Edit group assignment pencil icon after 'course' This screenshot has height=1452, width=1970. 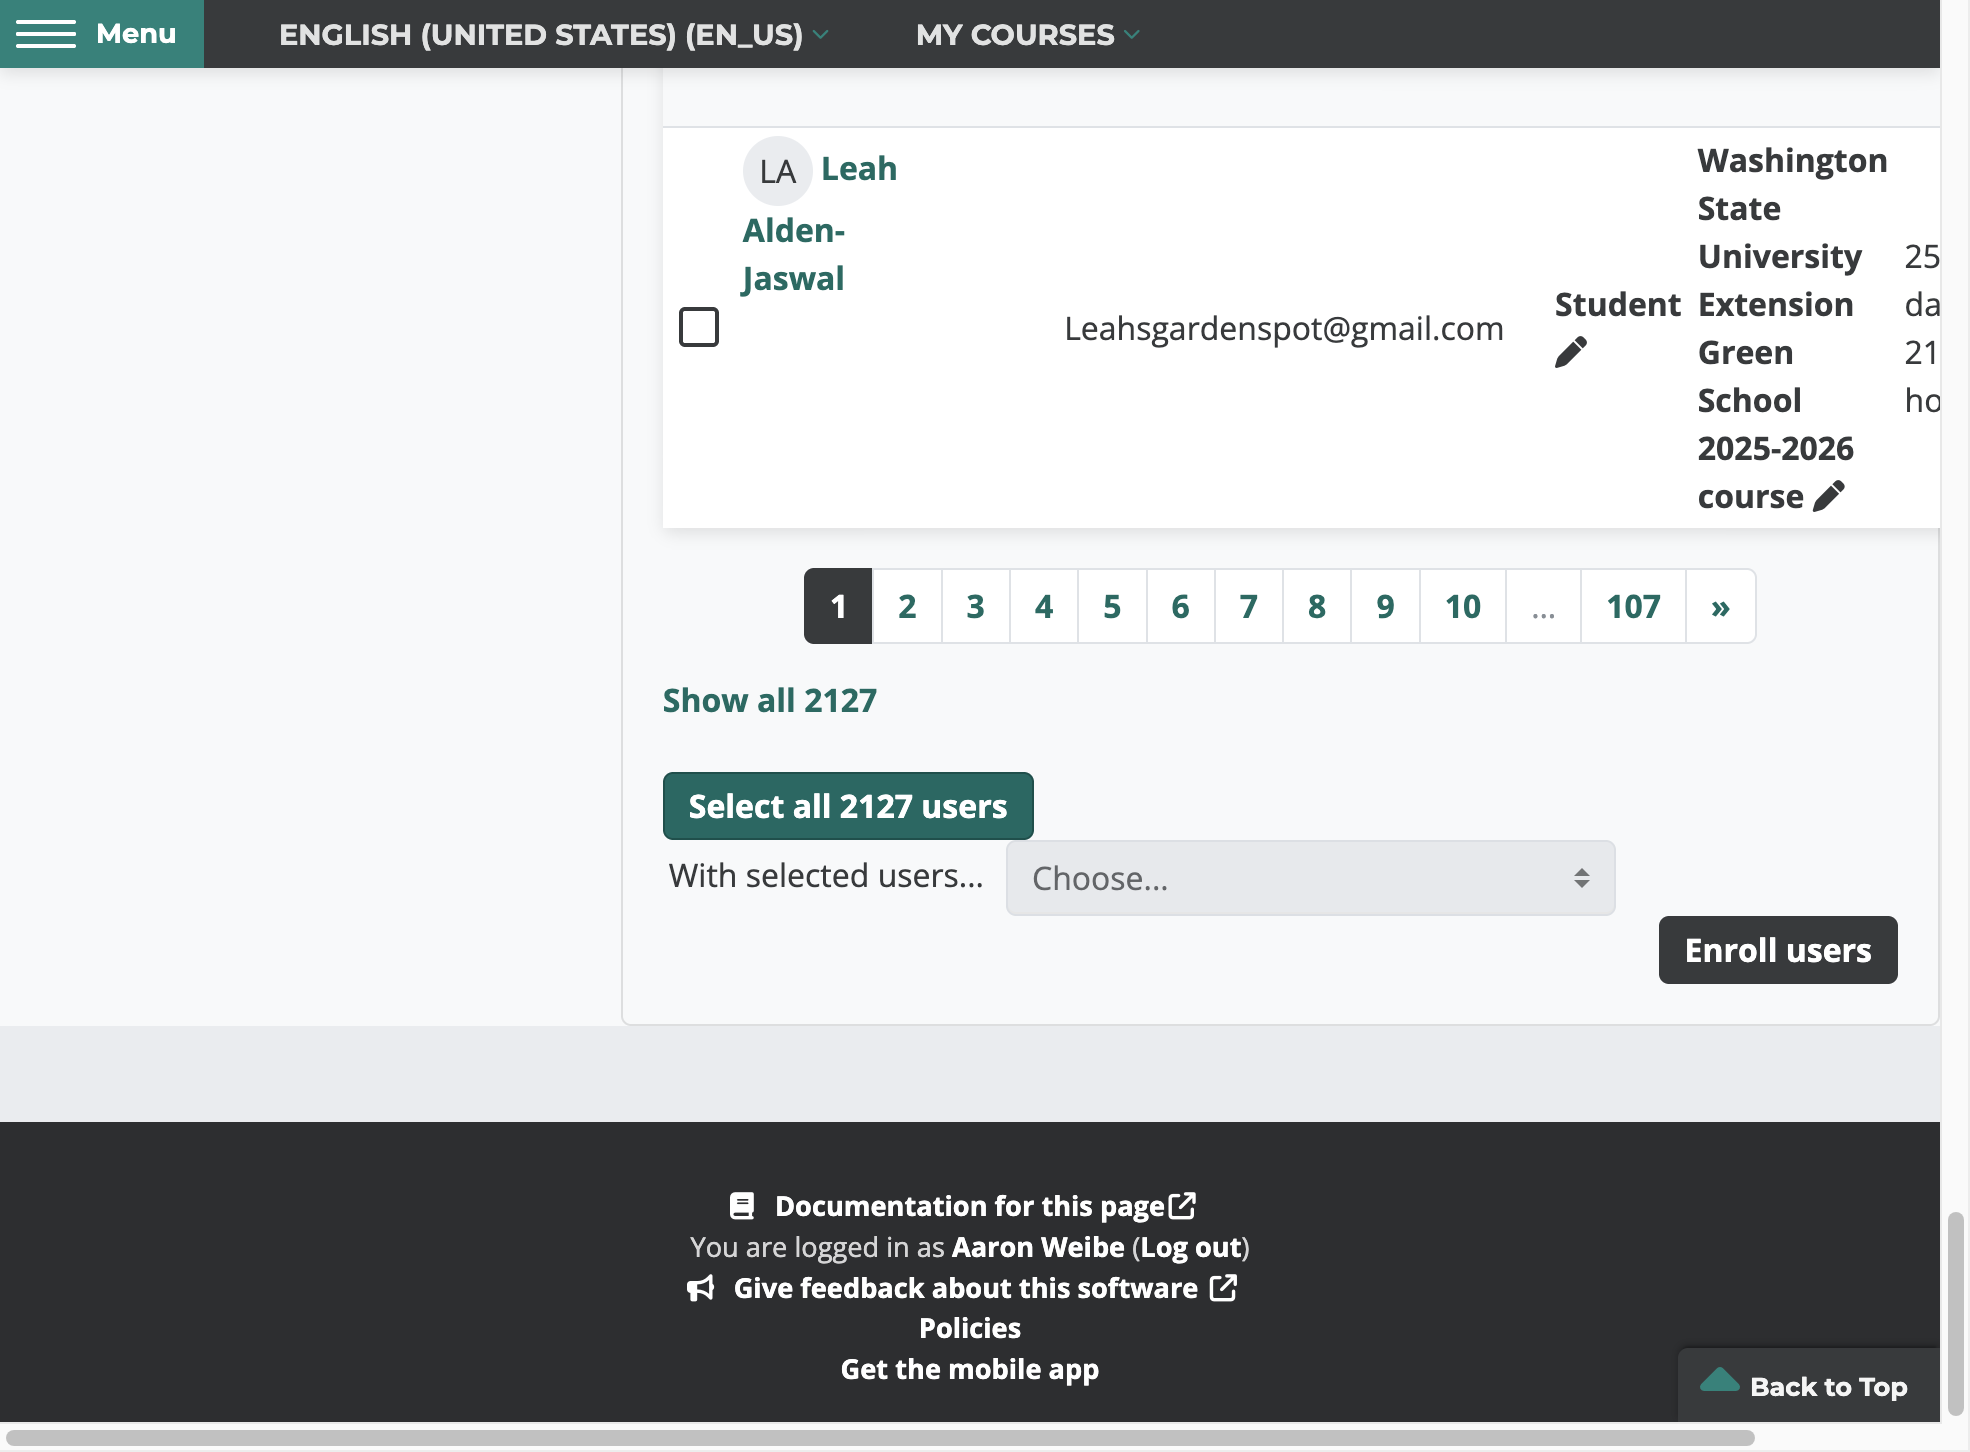1829,496
